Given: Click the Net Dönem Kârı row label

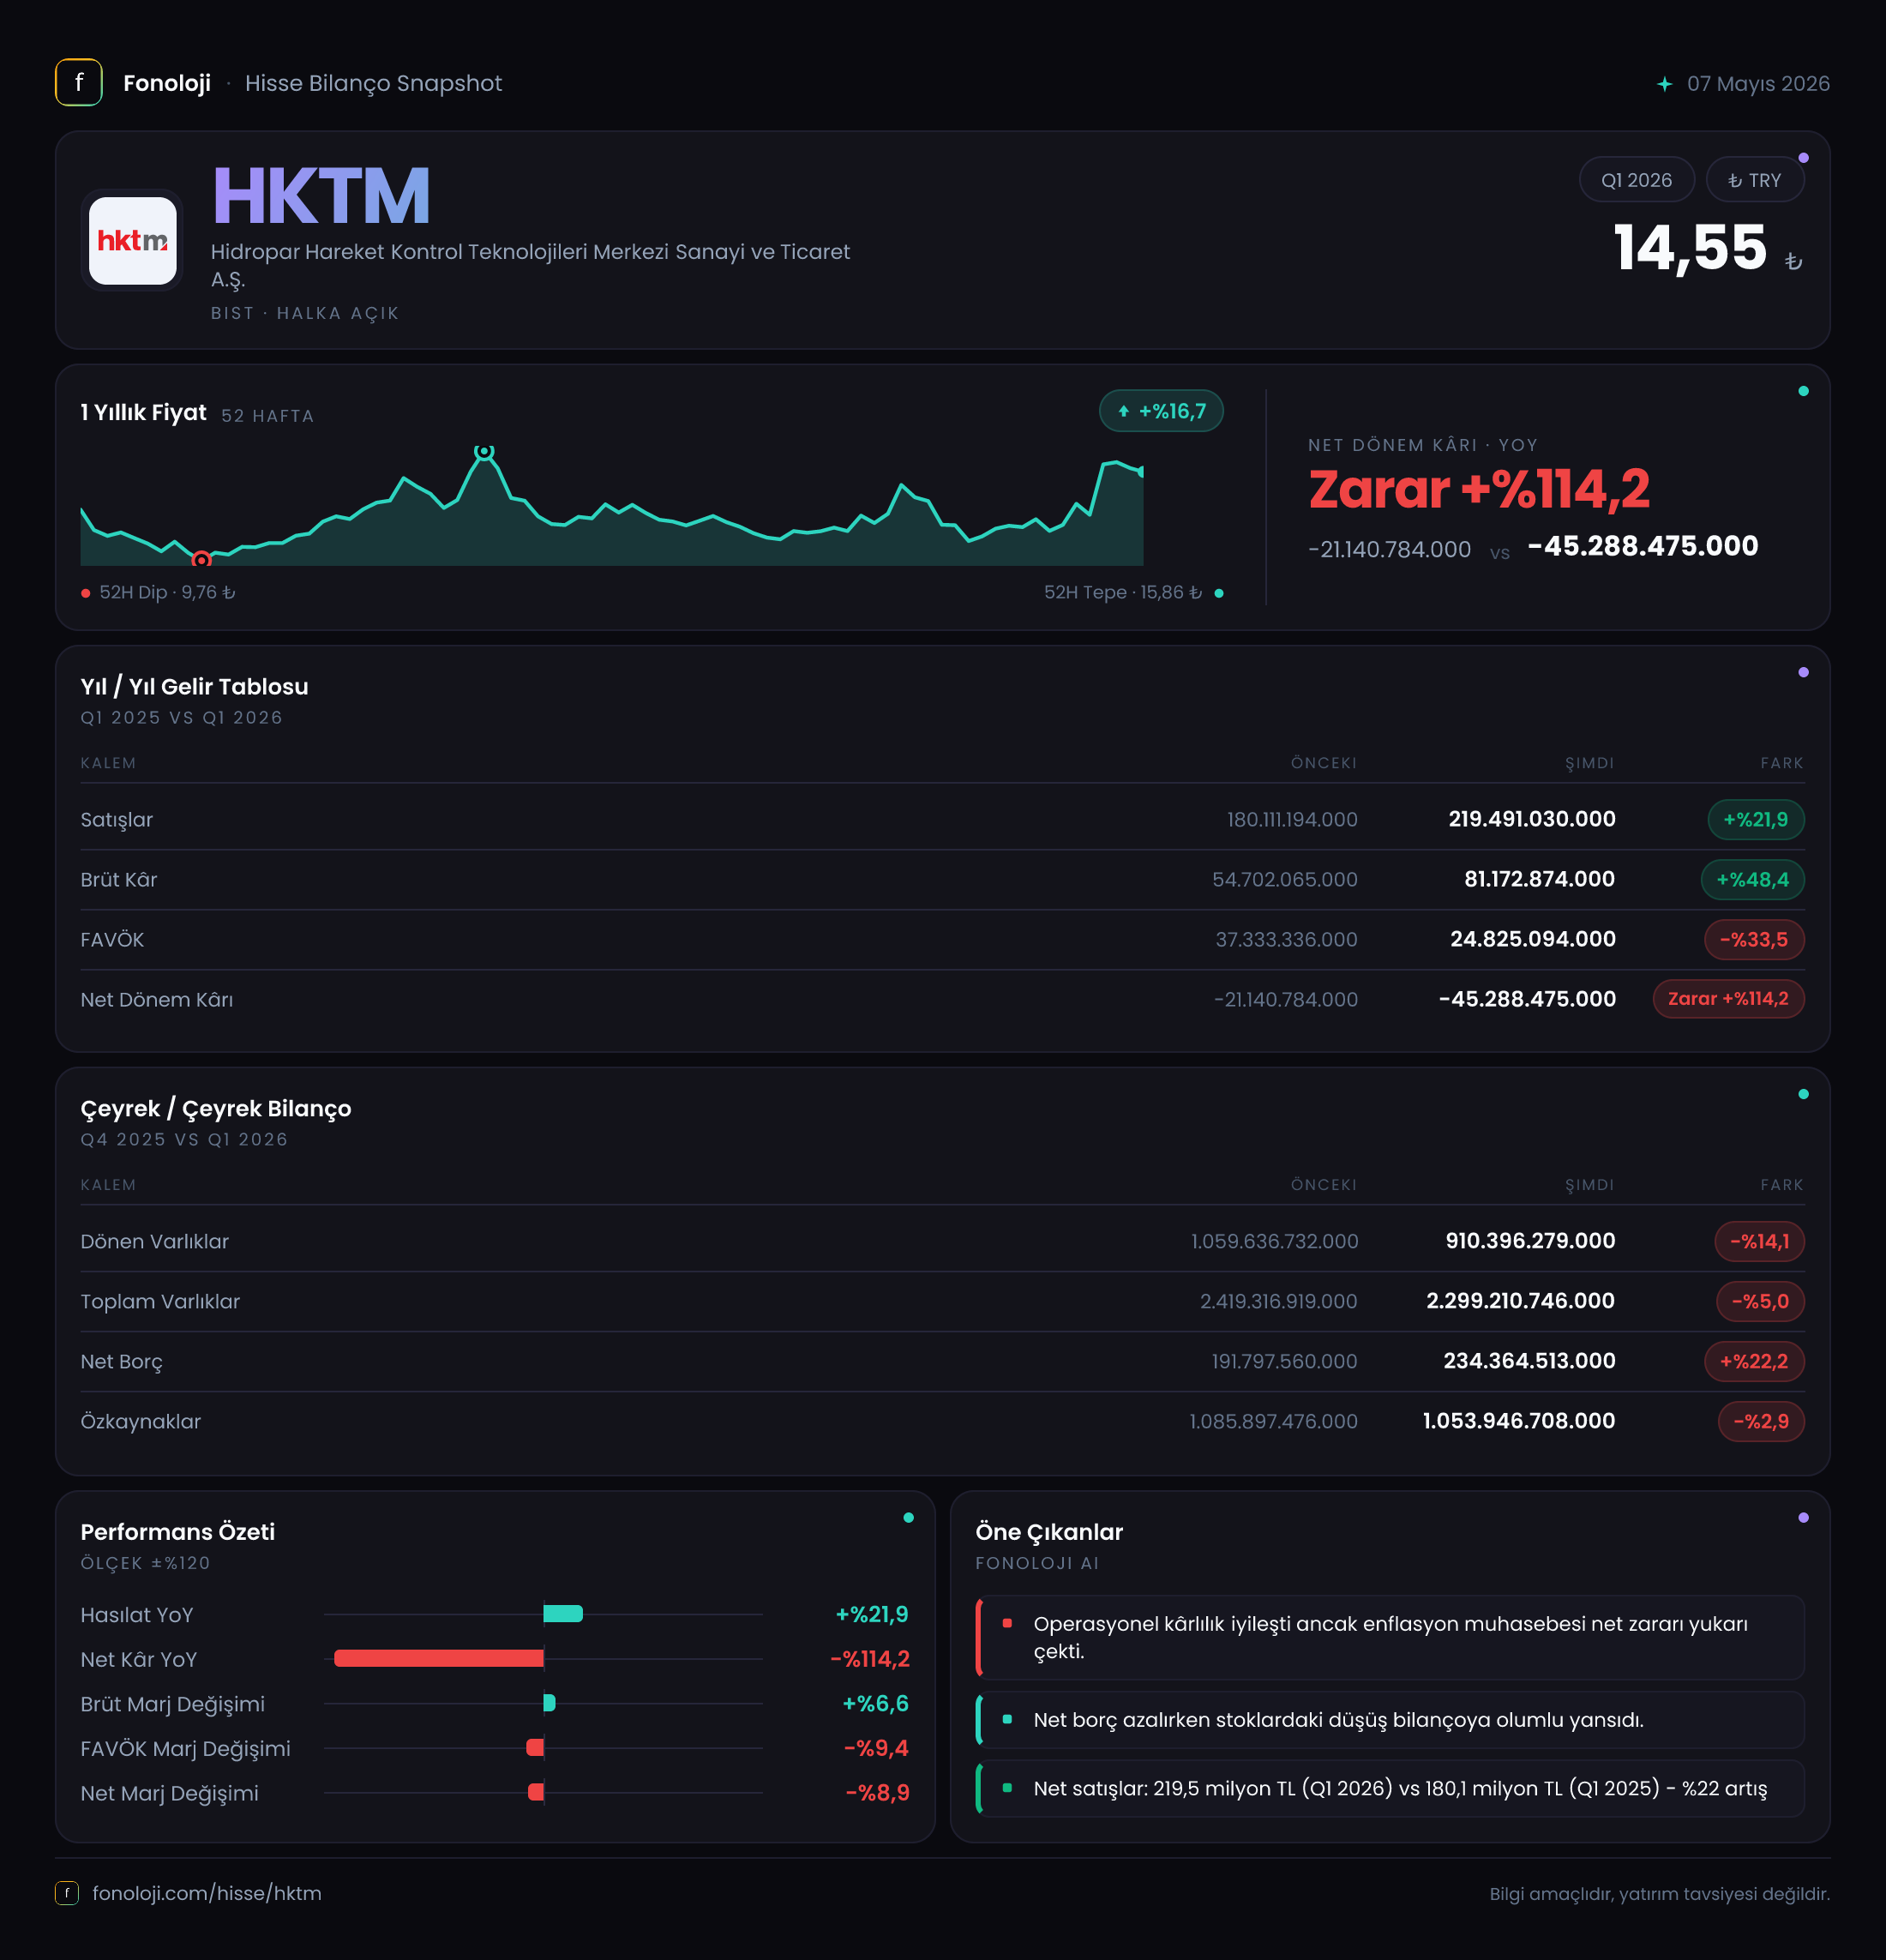Looking at the screenshot, I should click(157, 1000).
